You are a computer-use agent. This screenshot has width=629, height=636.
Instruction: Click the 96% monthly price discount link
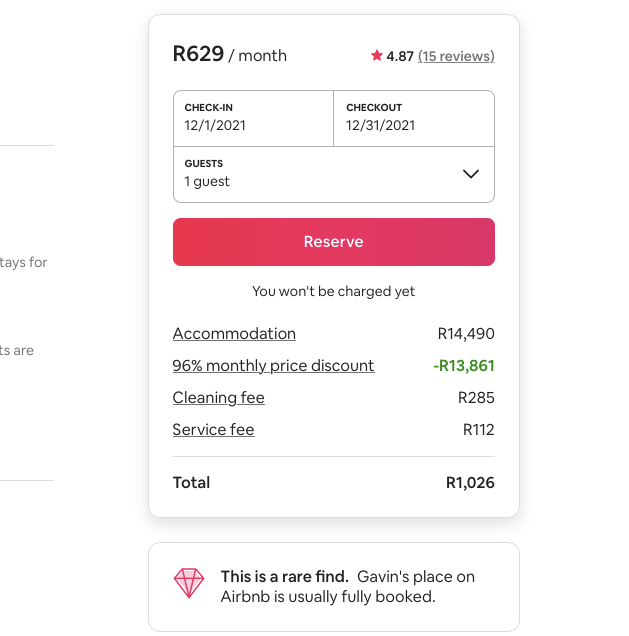click(x=273, y=366)
